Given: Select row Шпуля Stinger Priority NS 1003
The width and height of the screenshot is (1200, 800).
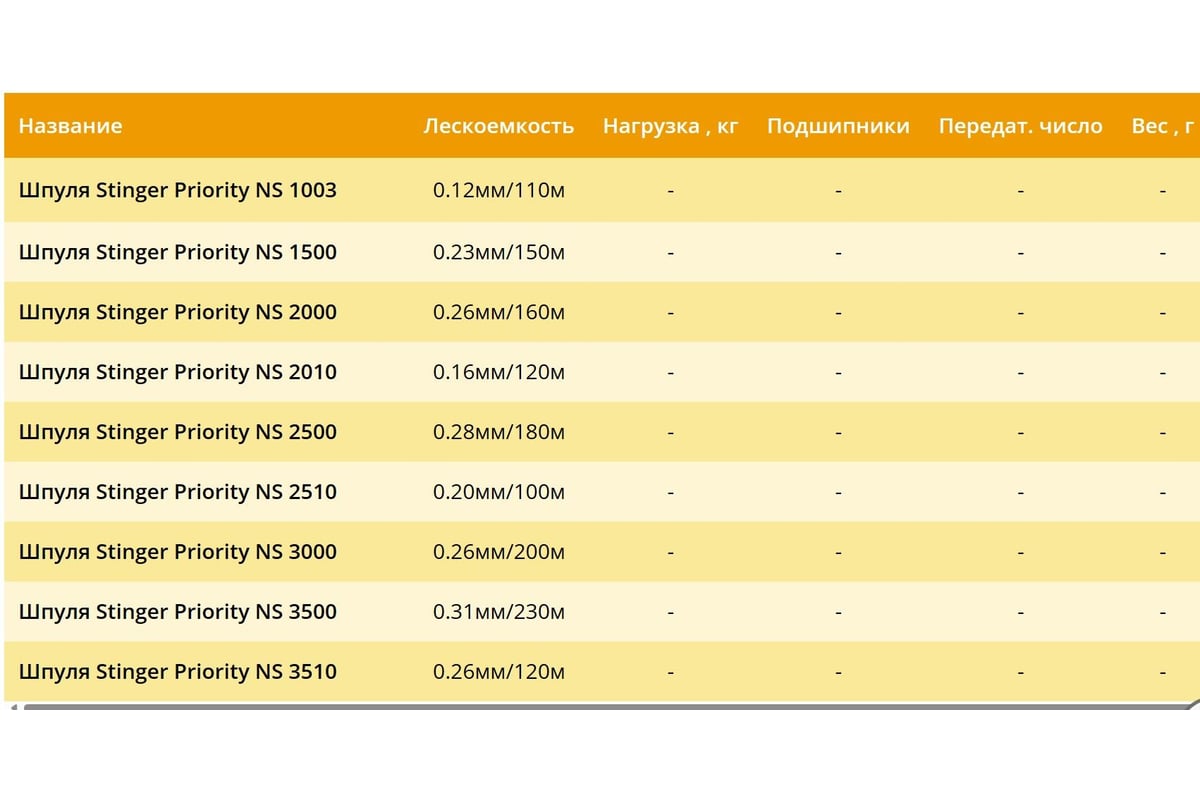Looking at the screenshot, I should (x=178, y=190).
